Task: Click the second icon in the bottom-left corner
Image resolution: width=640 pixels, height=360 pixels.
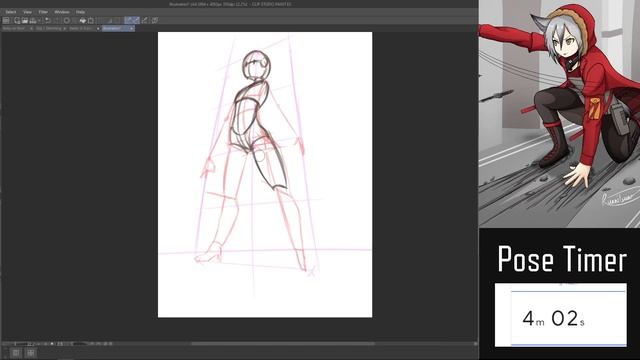Action: point(31,353)
